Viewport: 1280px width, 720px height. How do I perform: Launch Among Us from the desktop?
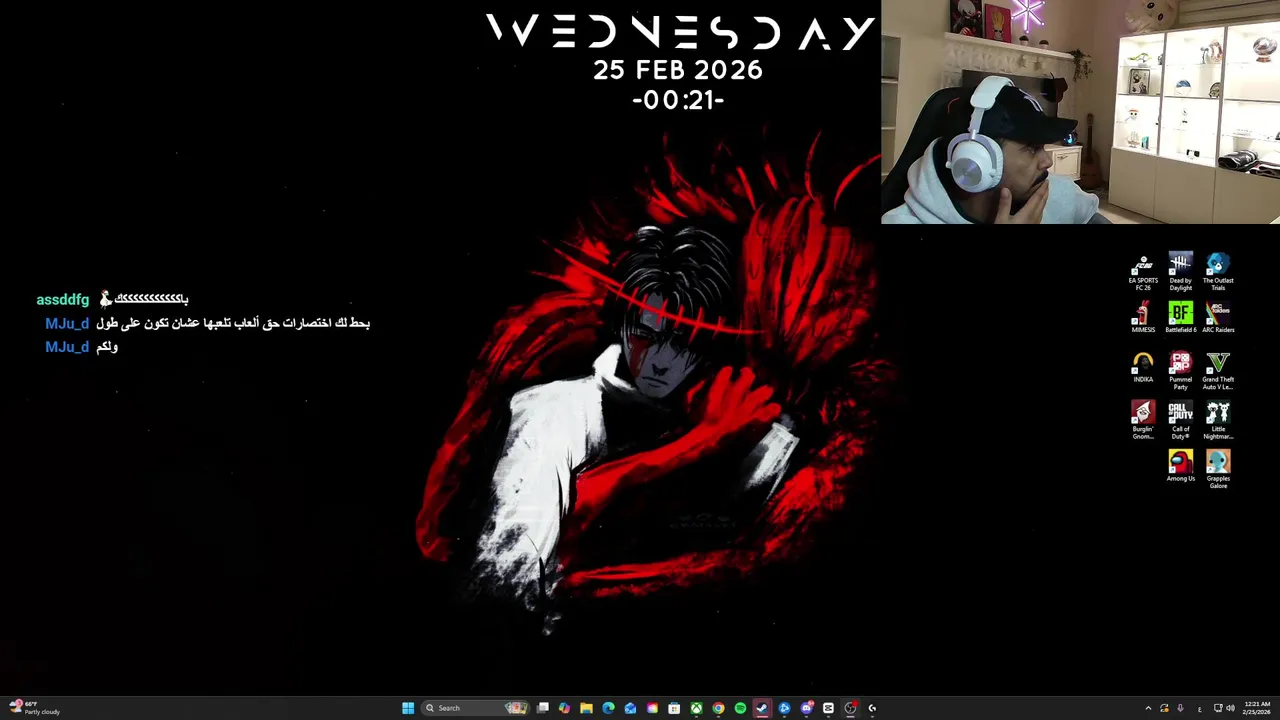1181,466
